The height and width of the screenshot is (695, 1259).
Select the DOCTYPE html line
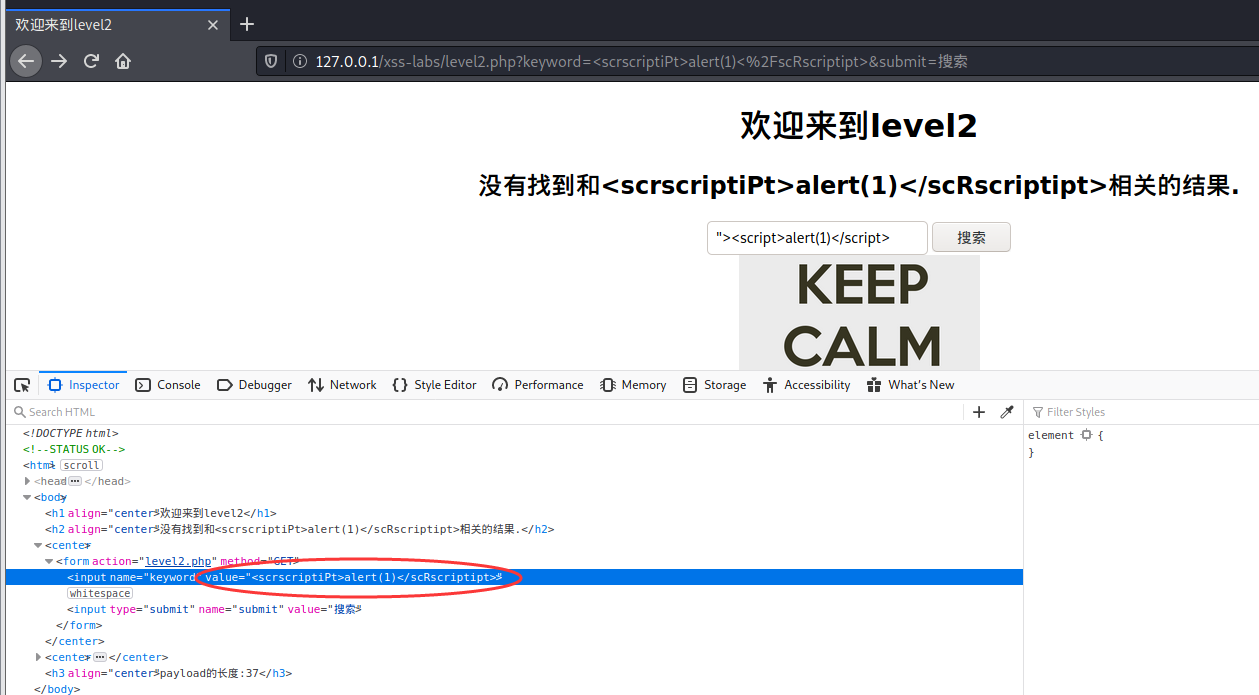(x=71, y=433)
